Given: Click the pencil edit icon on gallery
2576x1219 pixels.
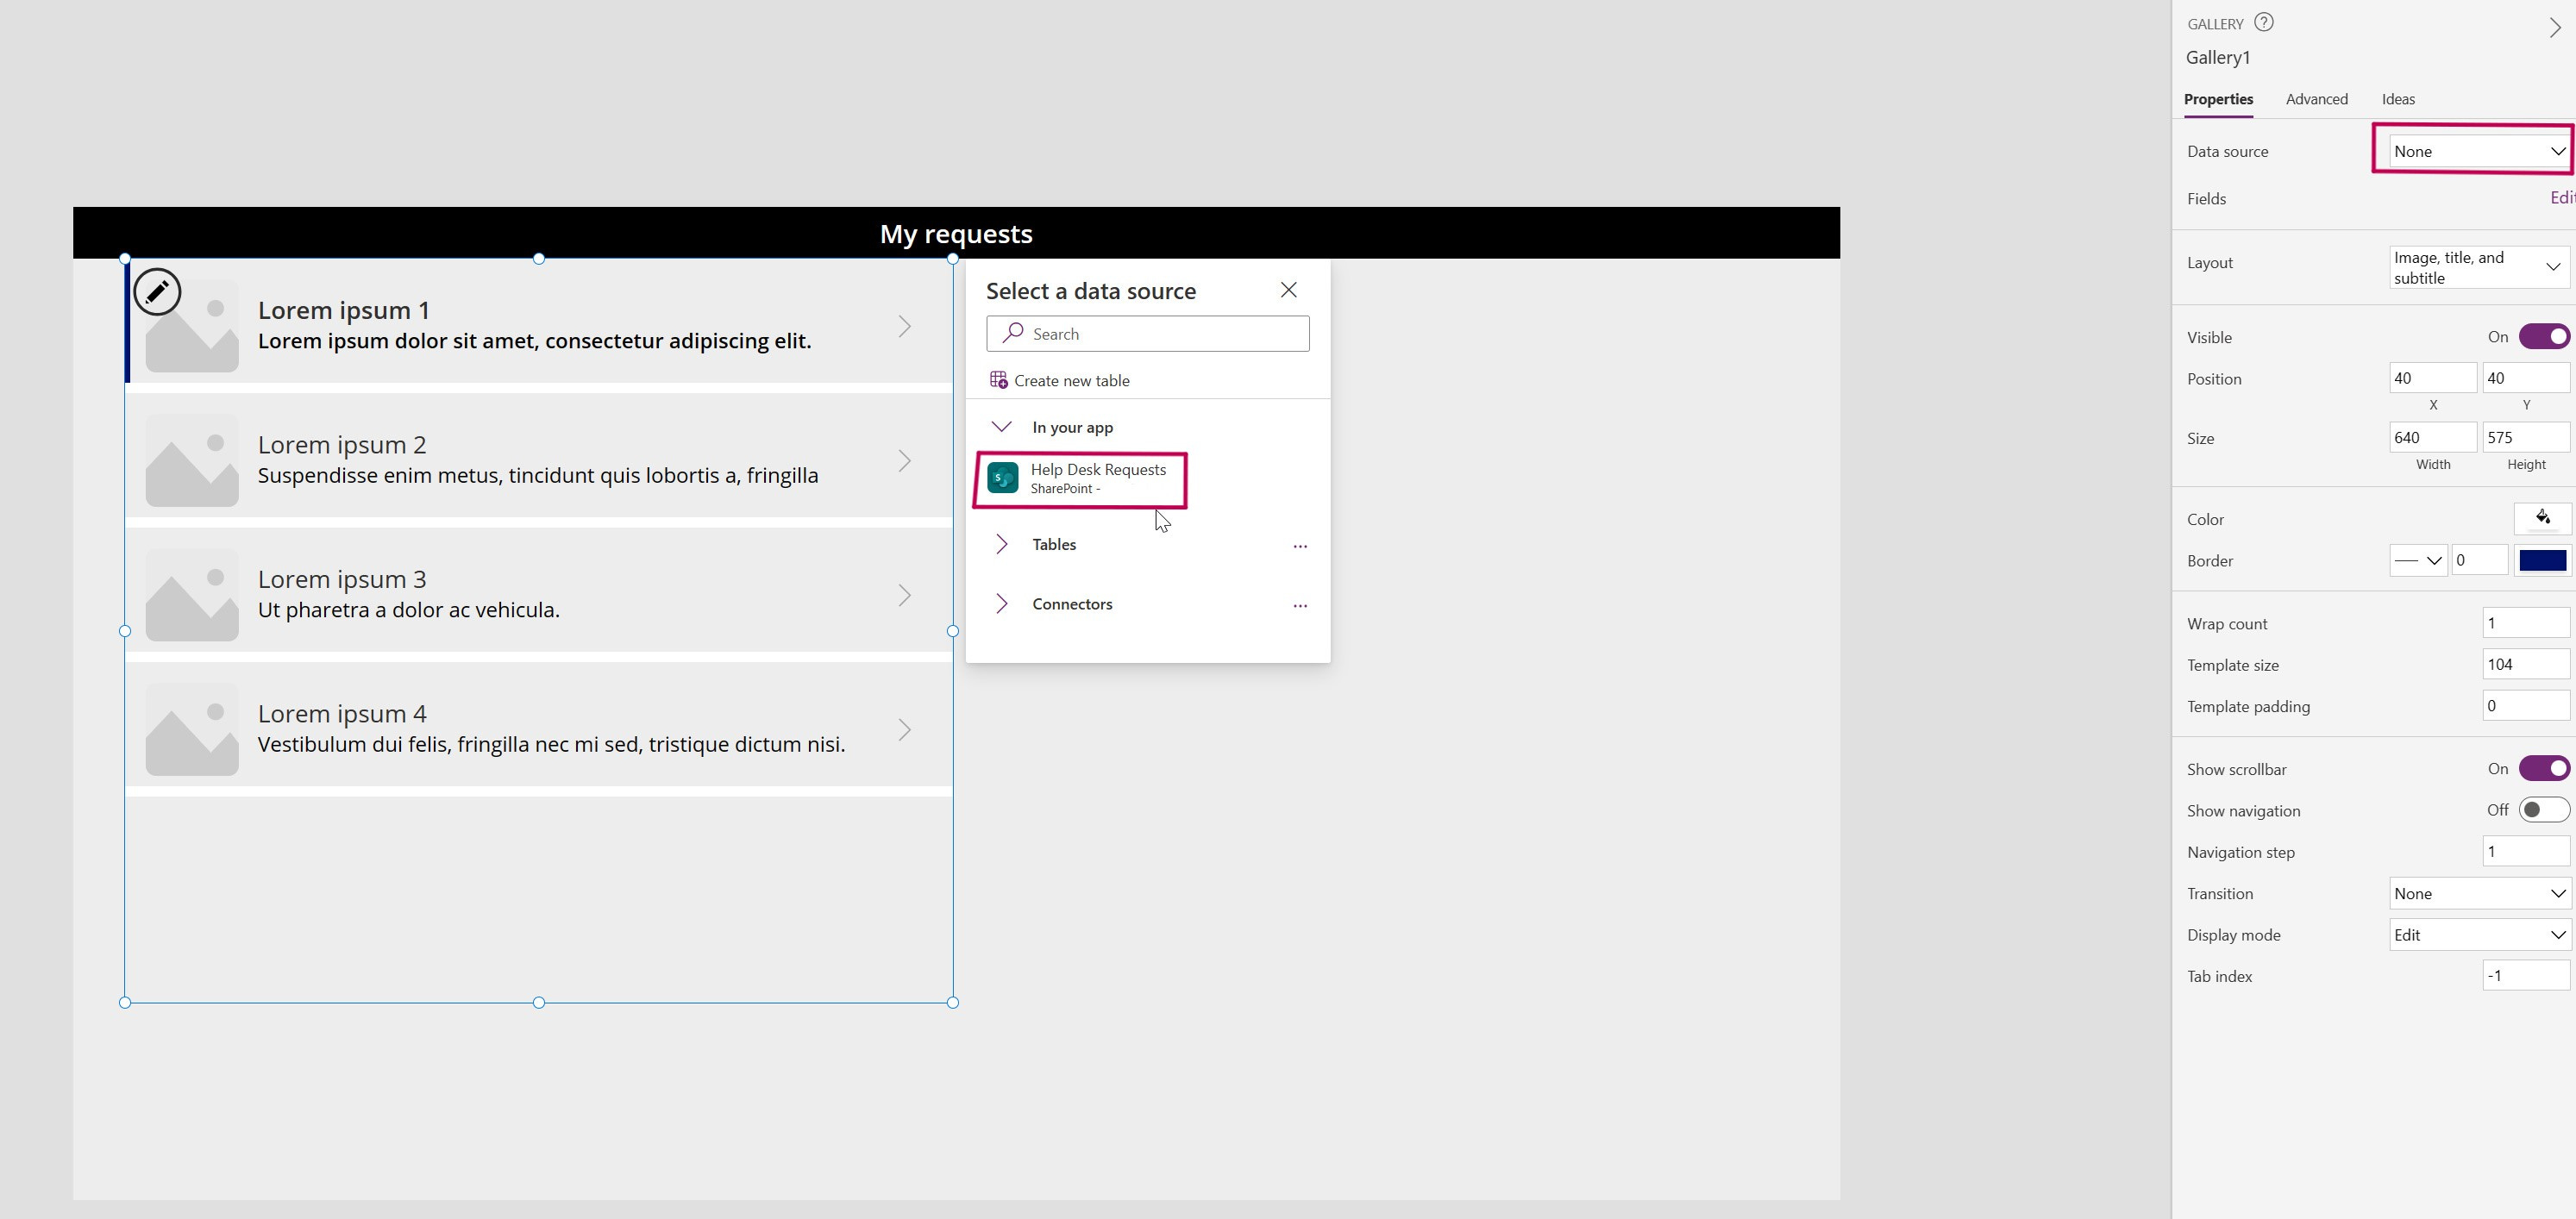Looking at the screenshot, I should [157, 292].
